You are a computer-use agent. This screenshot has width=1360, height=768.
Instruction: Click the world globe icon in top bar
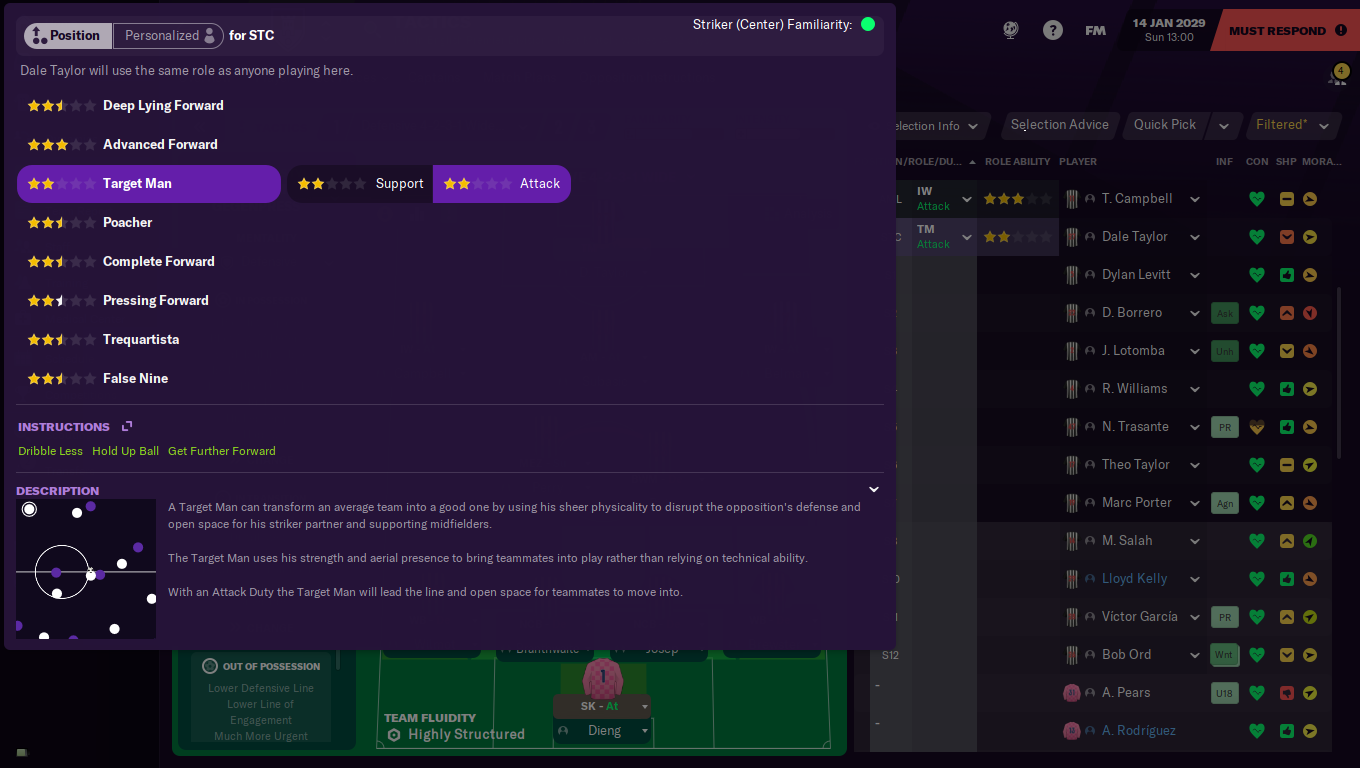[x=1011, y=30]
